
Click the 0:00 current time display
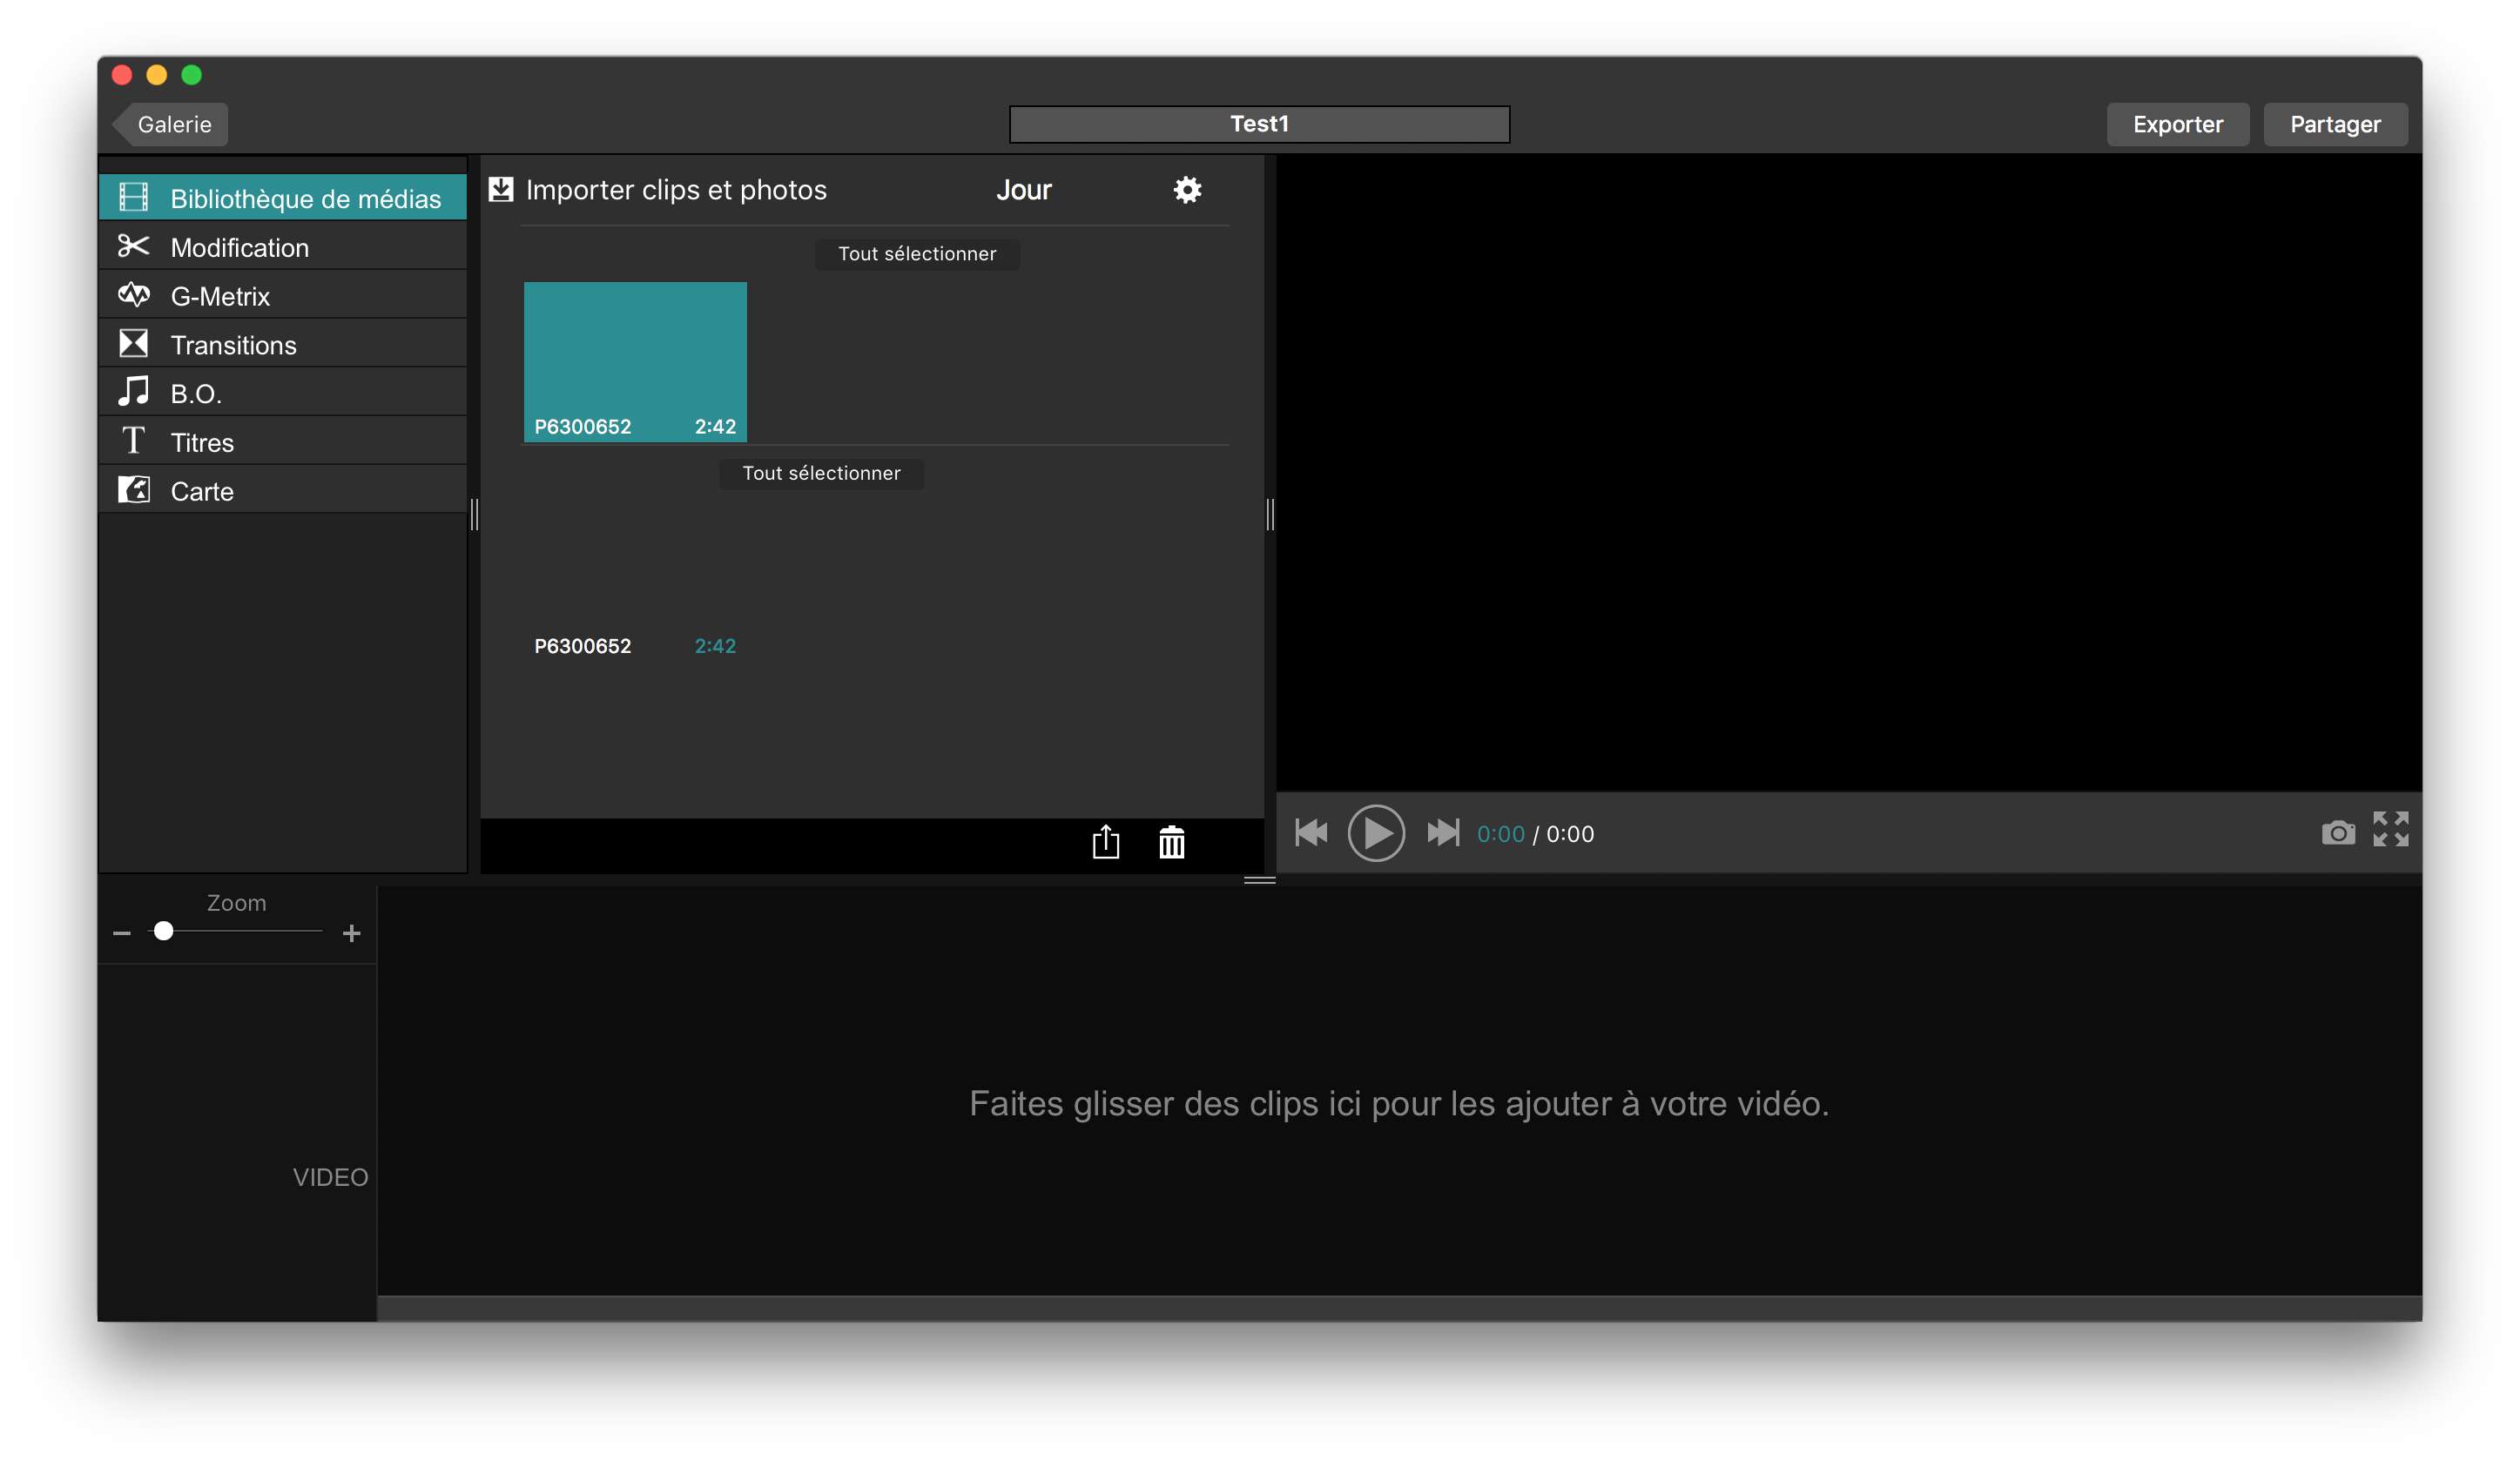(1500, 834)
